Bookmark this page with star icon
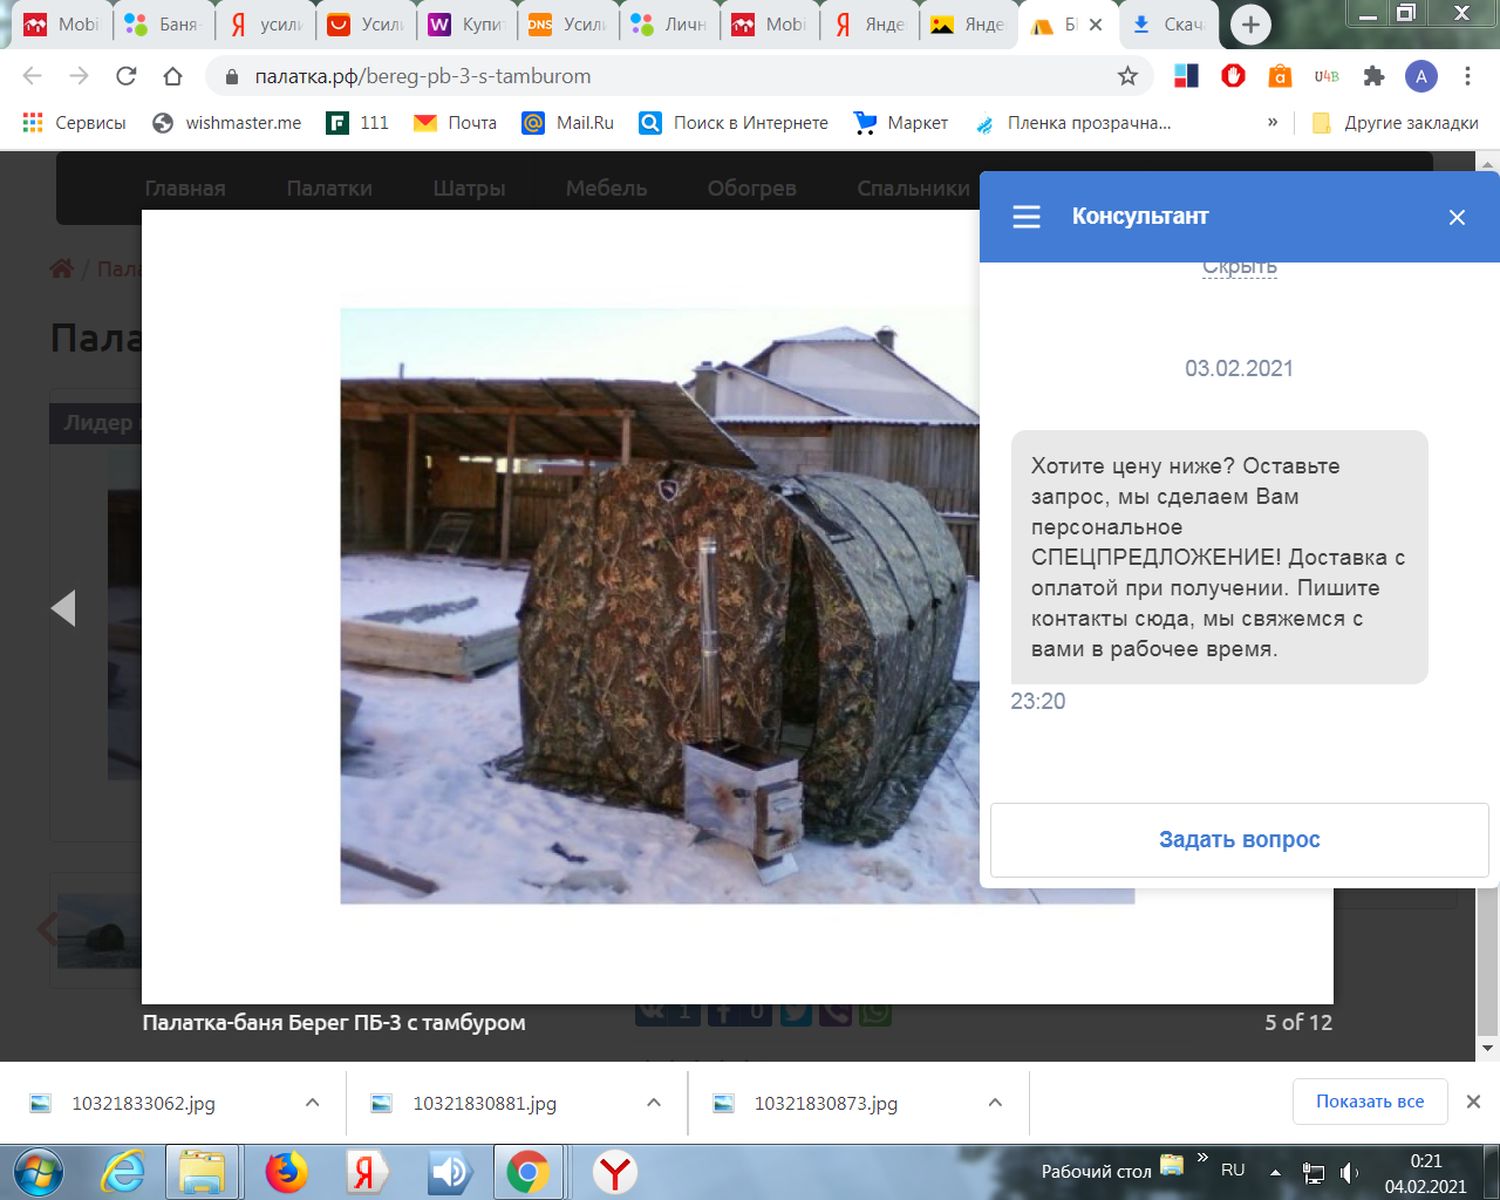The height and width of the screenshot is (1200, 1500). pos(1127,76)
